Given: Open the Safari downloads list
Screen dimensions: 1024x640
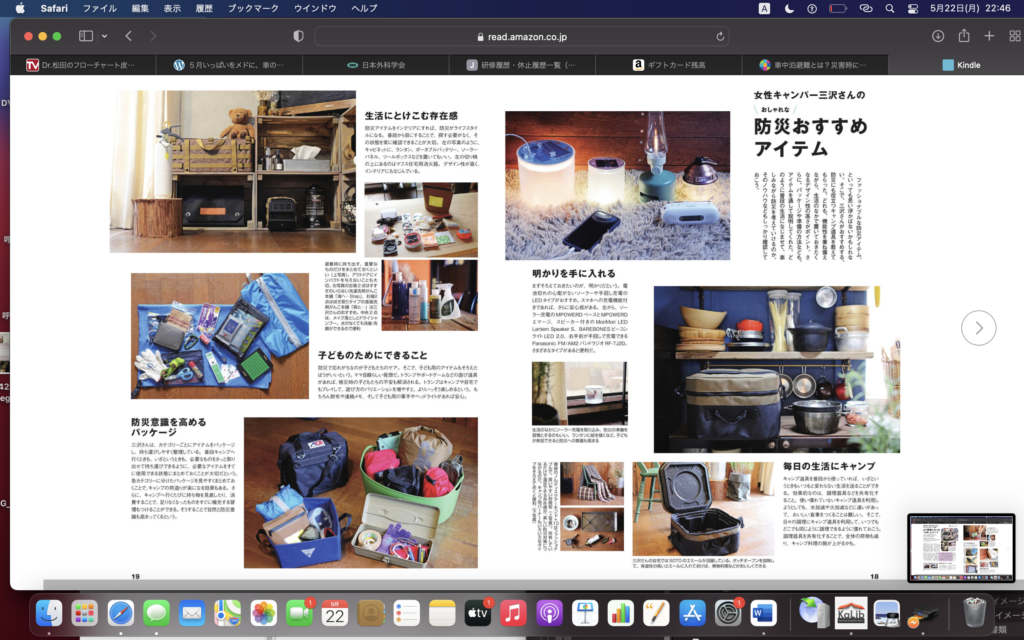Looking at the screenshot, I should [x=937, y=36].
